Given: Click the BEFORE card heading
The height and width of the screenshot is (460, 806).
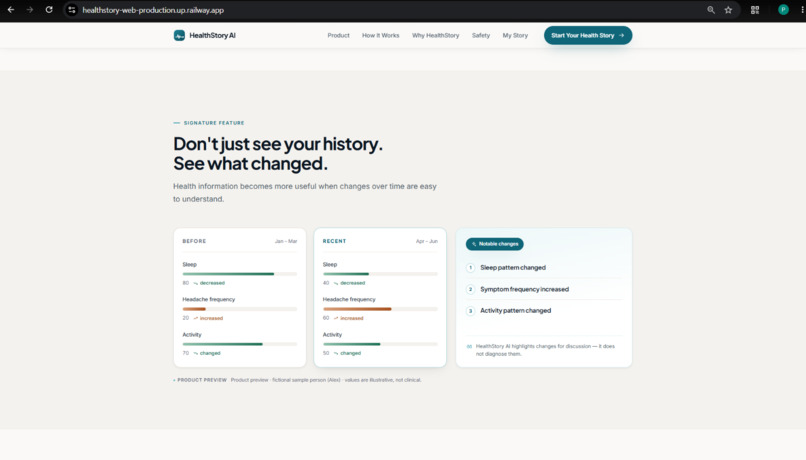Looking at the screenshot, I should coord(194,241).
